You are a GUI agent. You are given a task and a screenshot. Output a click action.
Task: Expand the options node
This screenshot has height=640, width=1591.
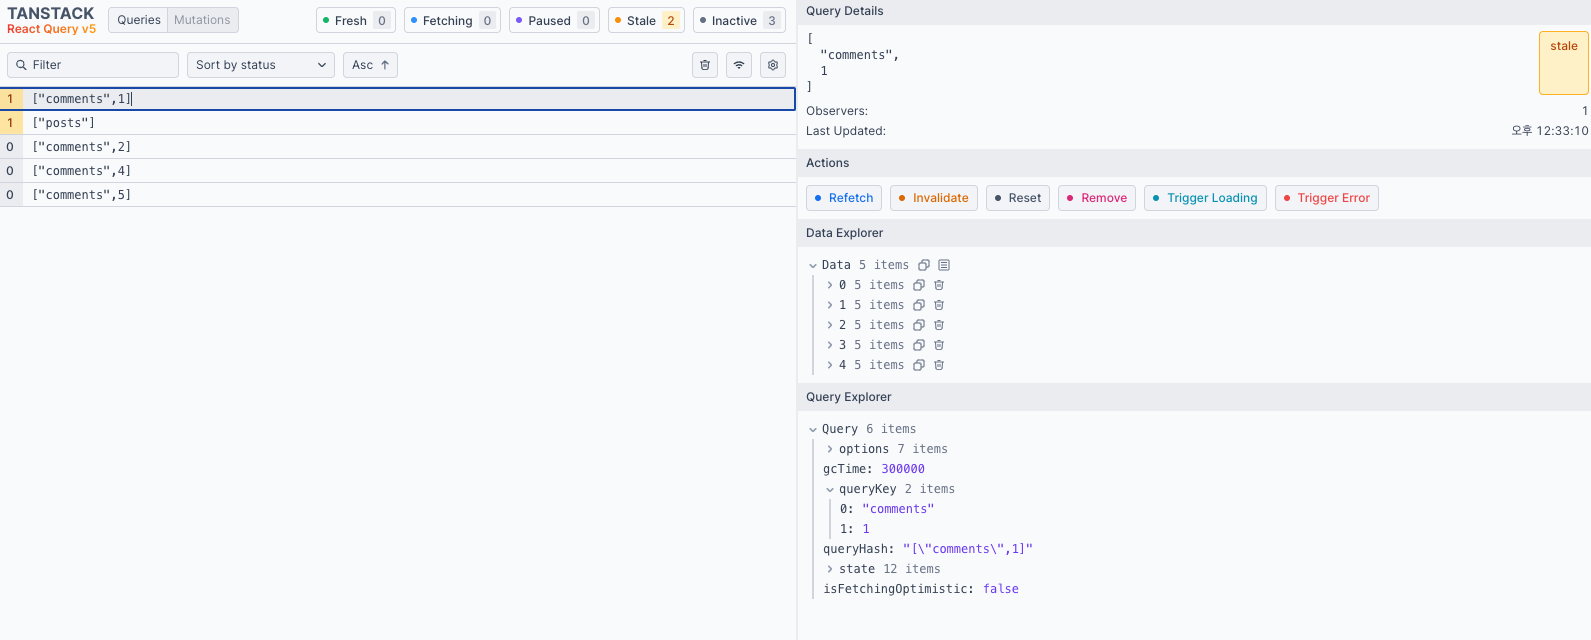tap(830, 449)
